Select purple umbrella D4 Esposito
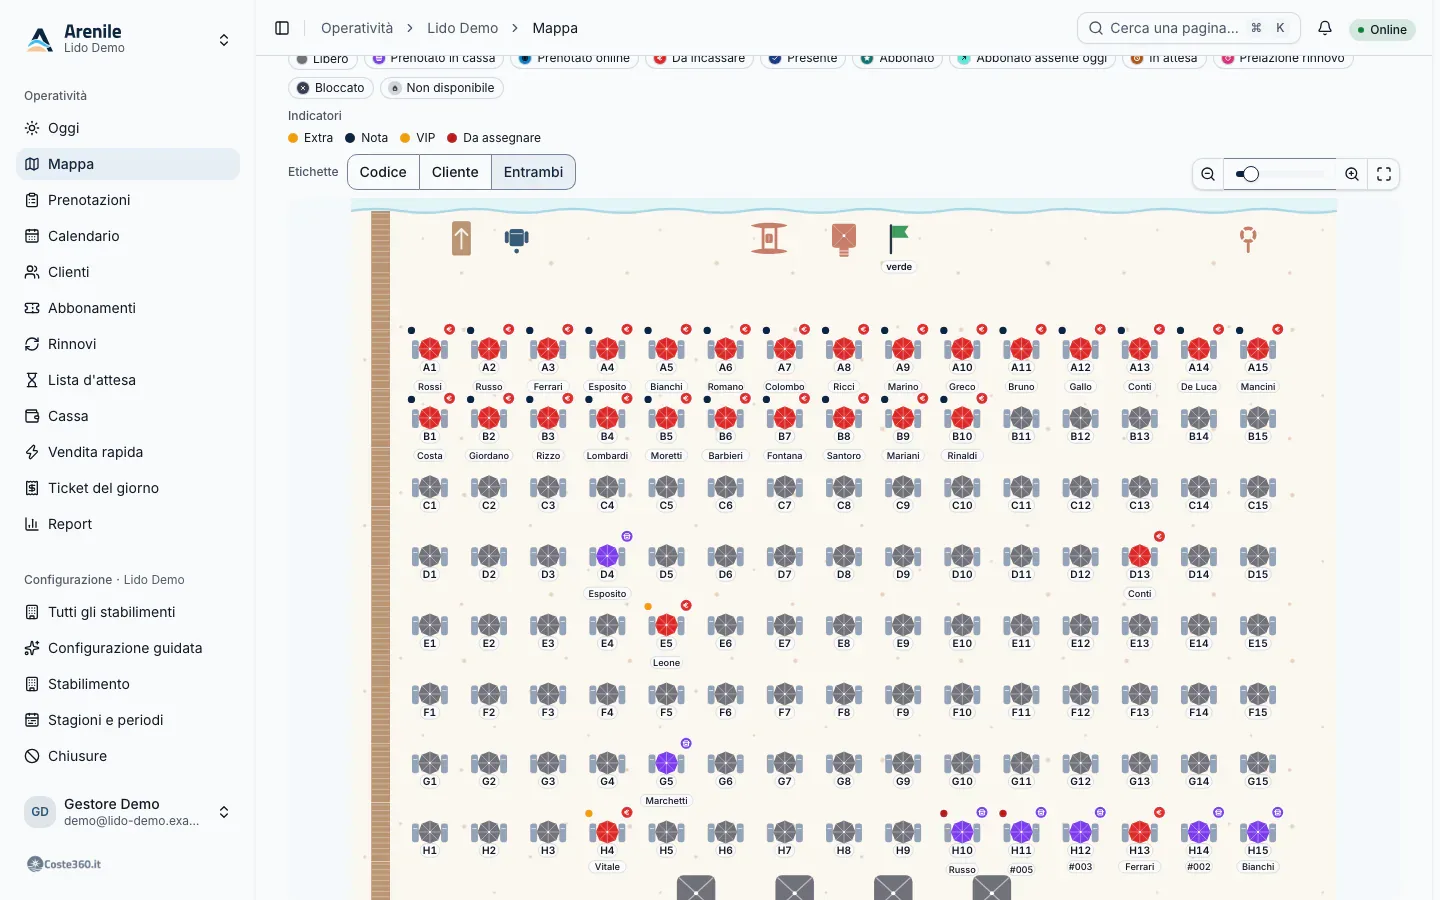Image resolution: width=1440 pixels, height=900 pixels. 607,556
